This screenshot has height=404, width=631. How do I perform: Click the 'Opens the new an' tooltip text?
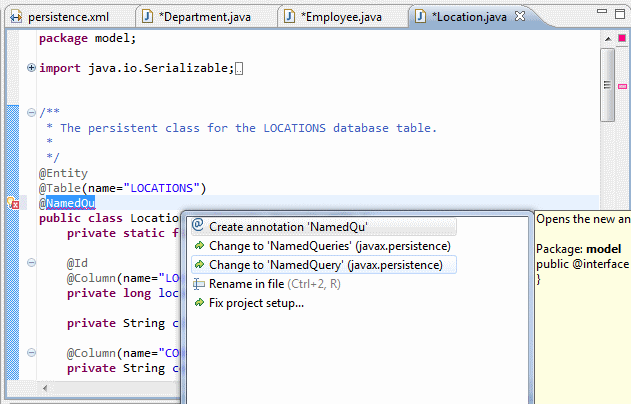click(583, 219)
